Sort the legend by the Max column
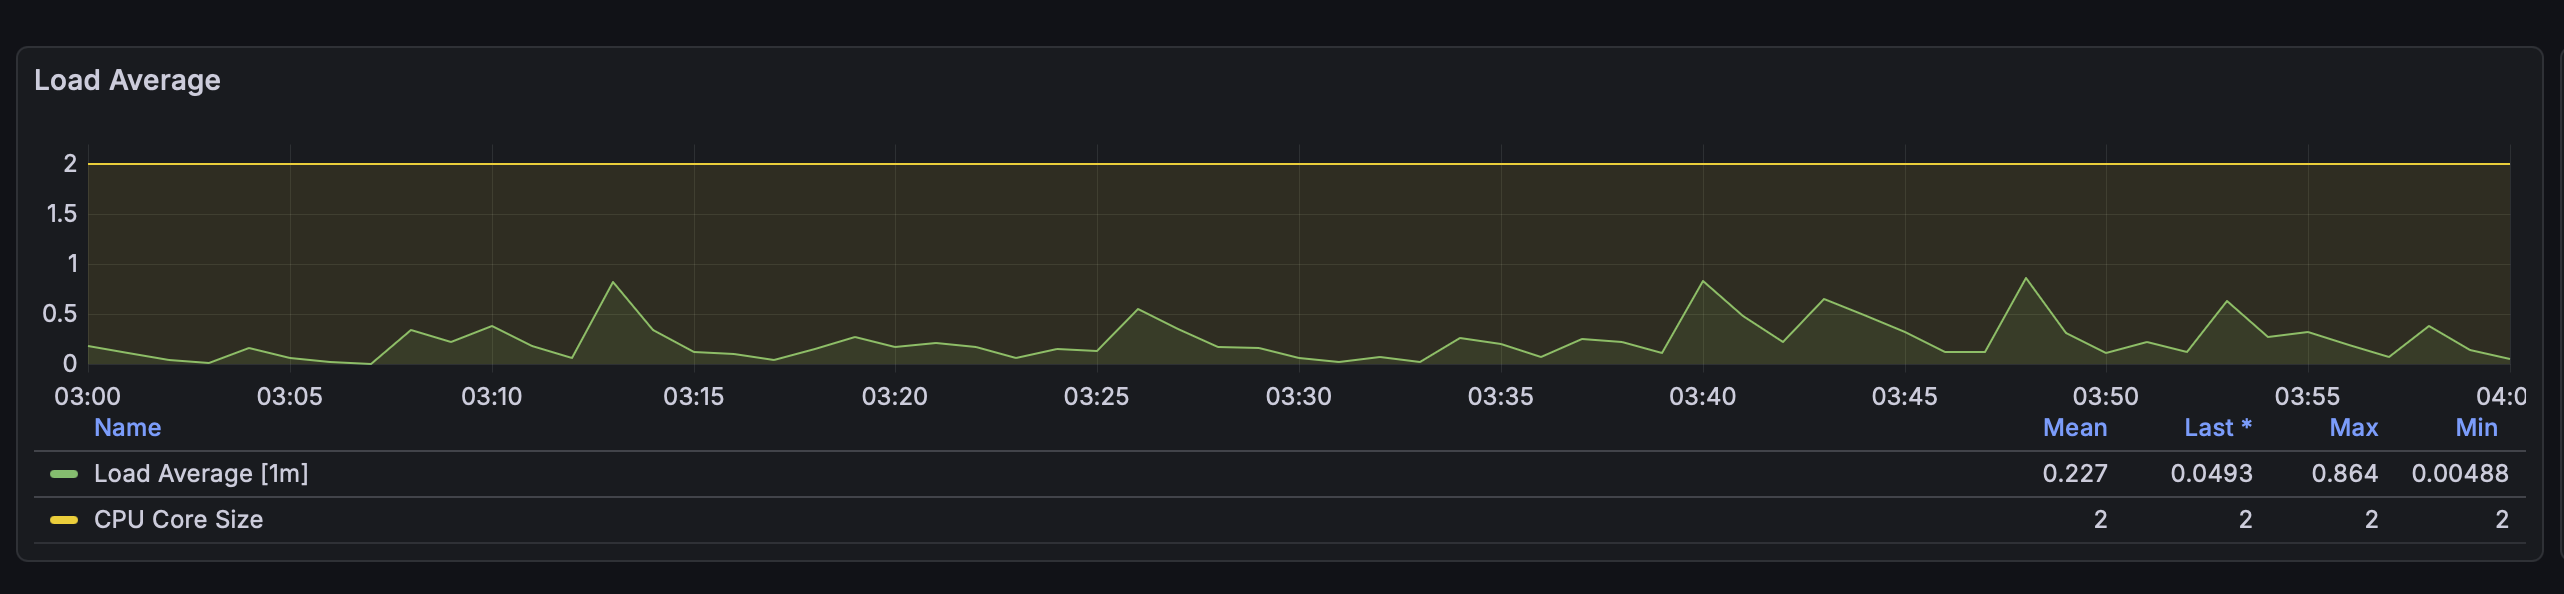 click(2354, 428)
